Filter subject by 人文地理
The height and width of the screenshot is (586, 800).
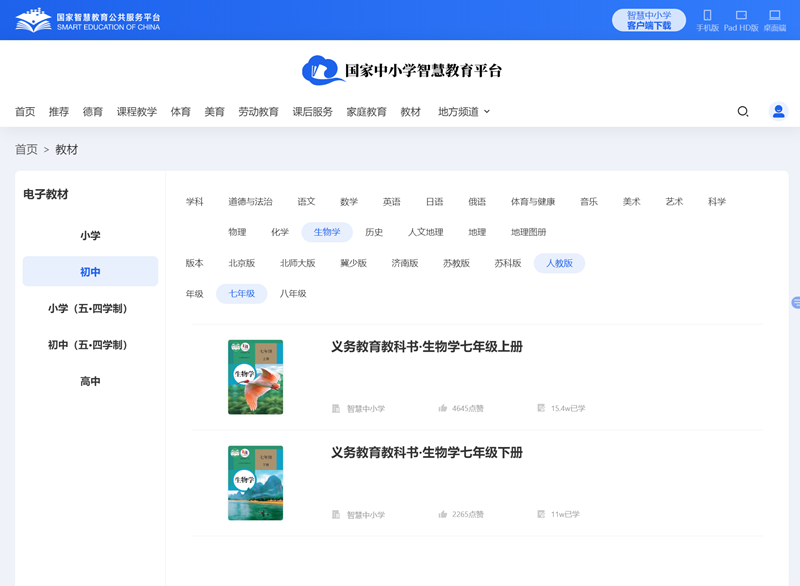click(426, 232)
